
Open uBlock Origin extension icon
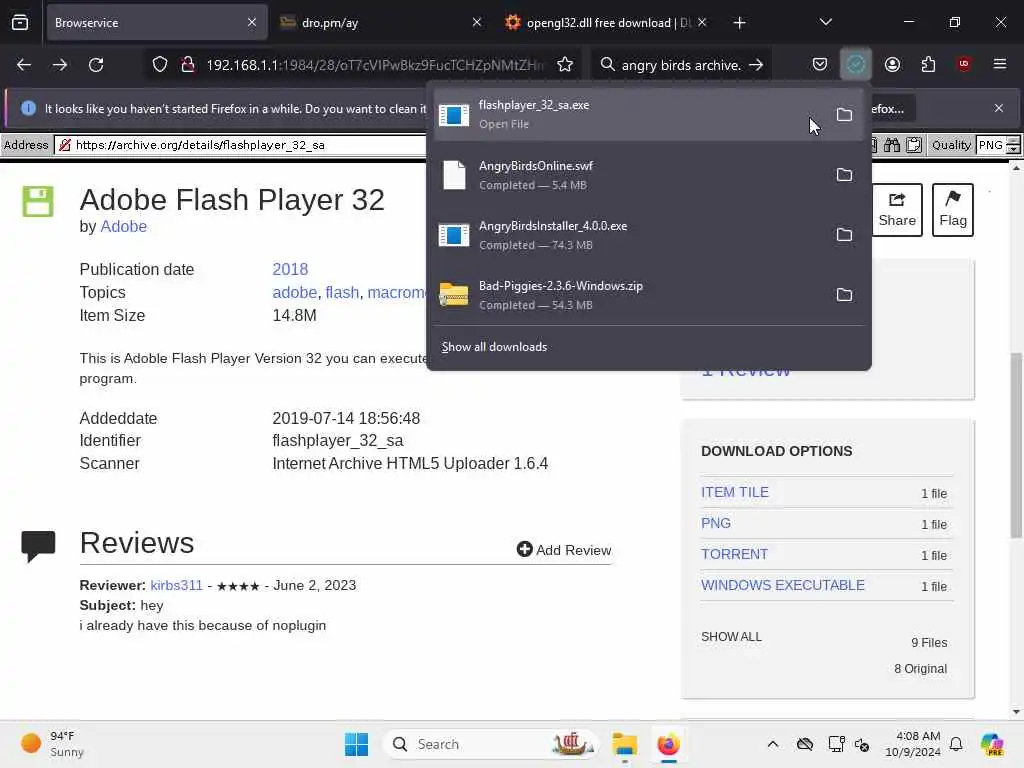coord(964,64)
